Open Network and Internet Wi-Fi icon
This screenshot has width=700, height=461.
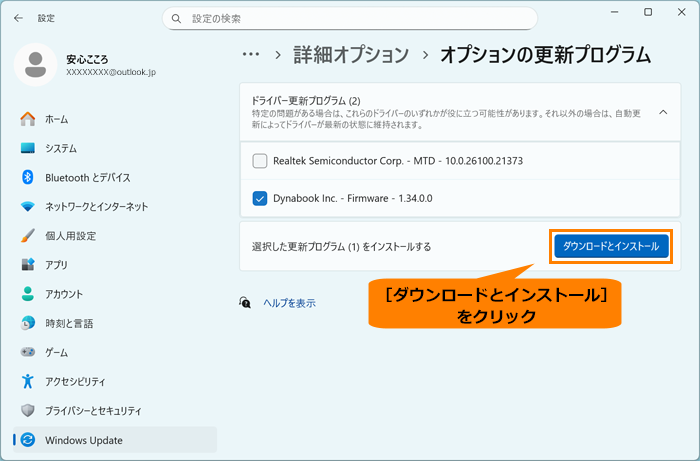(28, 206)
